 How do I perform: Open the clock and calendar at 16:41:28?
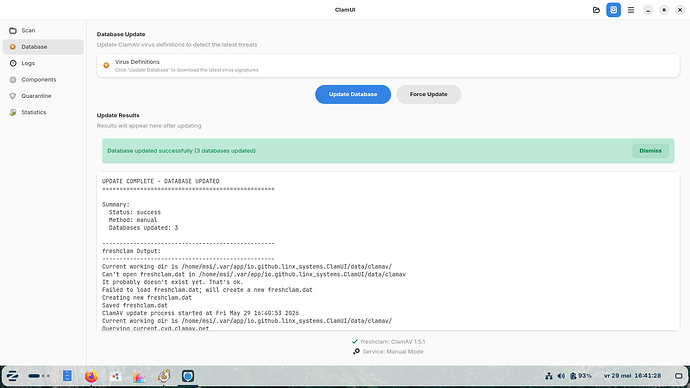coord(632,376)
